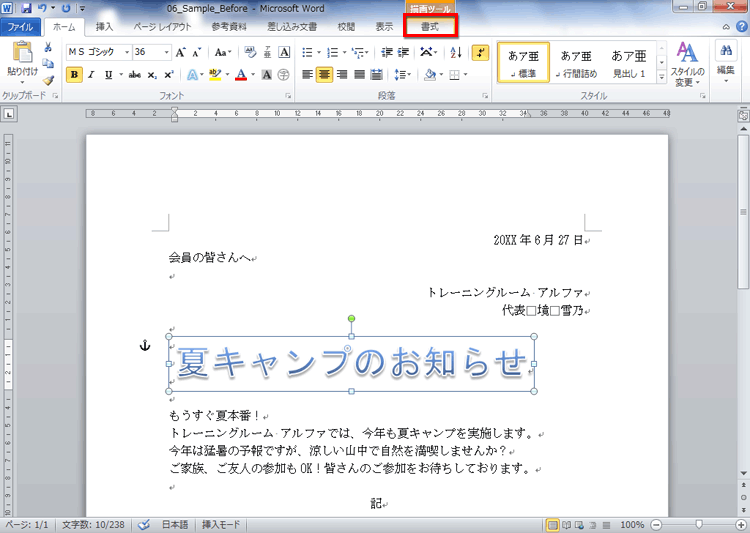The image size is (750, 533).
Task: Click the zoom in plus button
Action: [x=741, y=525]
